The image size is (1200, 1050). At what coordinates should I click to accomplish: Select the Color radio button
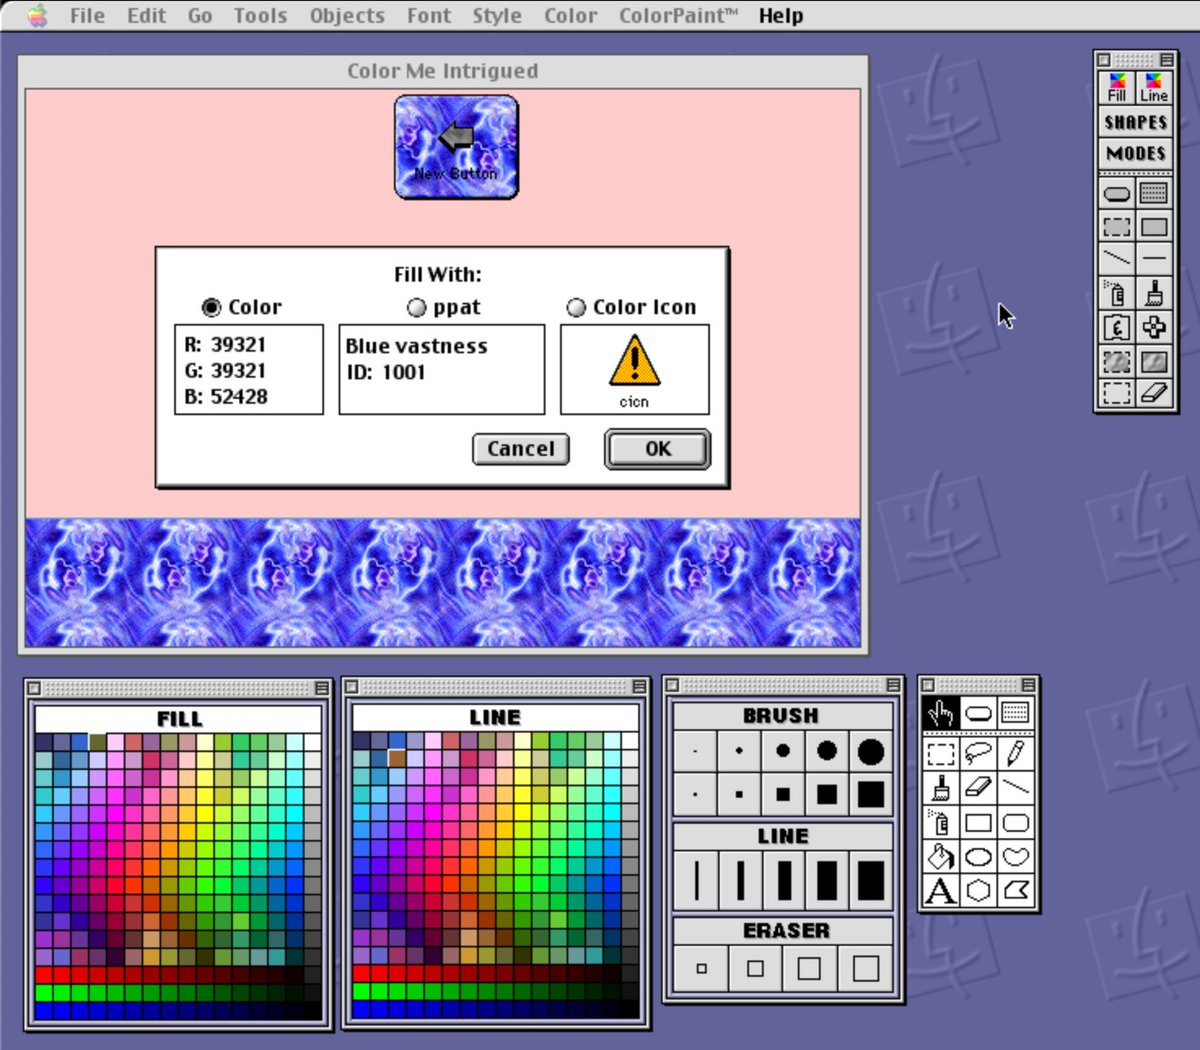211,307
